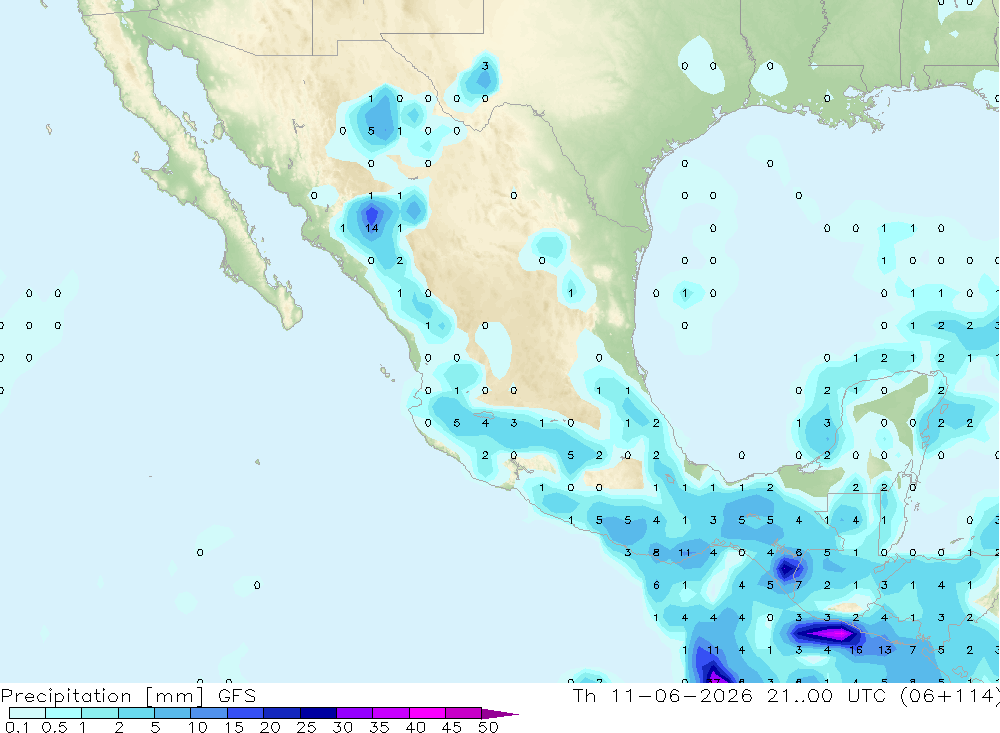Select the "GFS" model label
The width and height of the screenshot is (1000, 733).
point(237,695)
